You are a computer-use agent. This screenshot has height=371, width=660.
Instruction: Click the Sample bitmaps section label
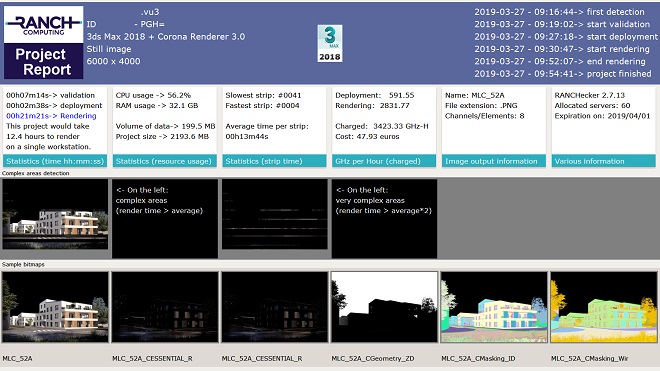coord(23,264)
